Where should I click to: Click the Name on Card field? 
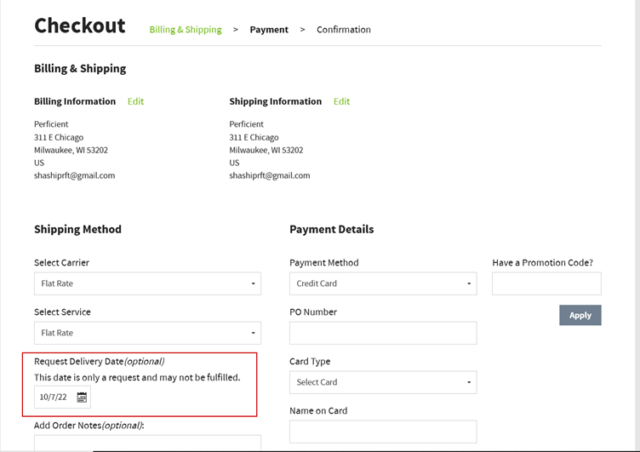click(383, 432)
